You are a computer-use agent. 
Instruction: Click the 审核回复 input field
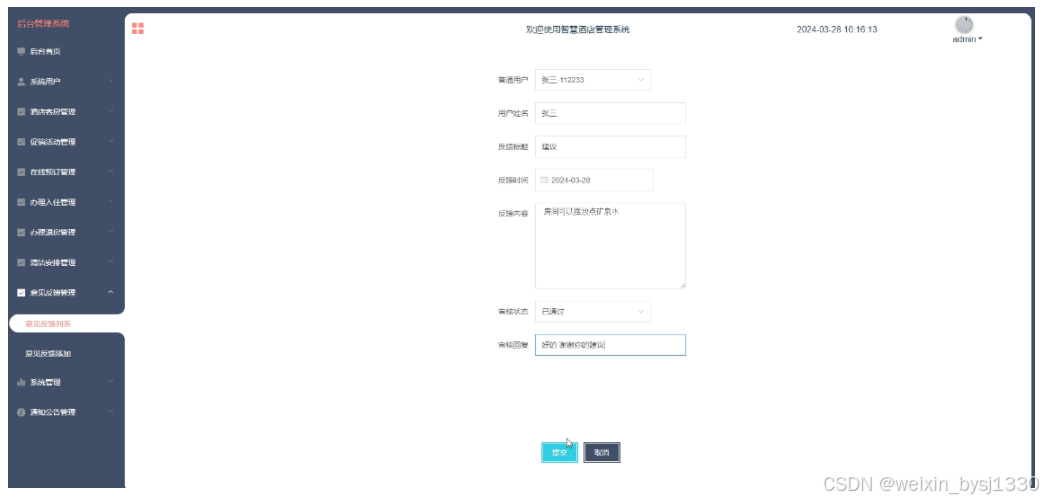pos(610,344)
